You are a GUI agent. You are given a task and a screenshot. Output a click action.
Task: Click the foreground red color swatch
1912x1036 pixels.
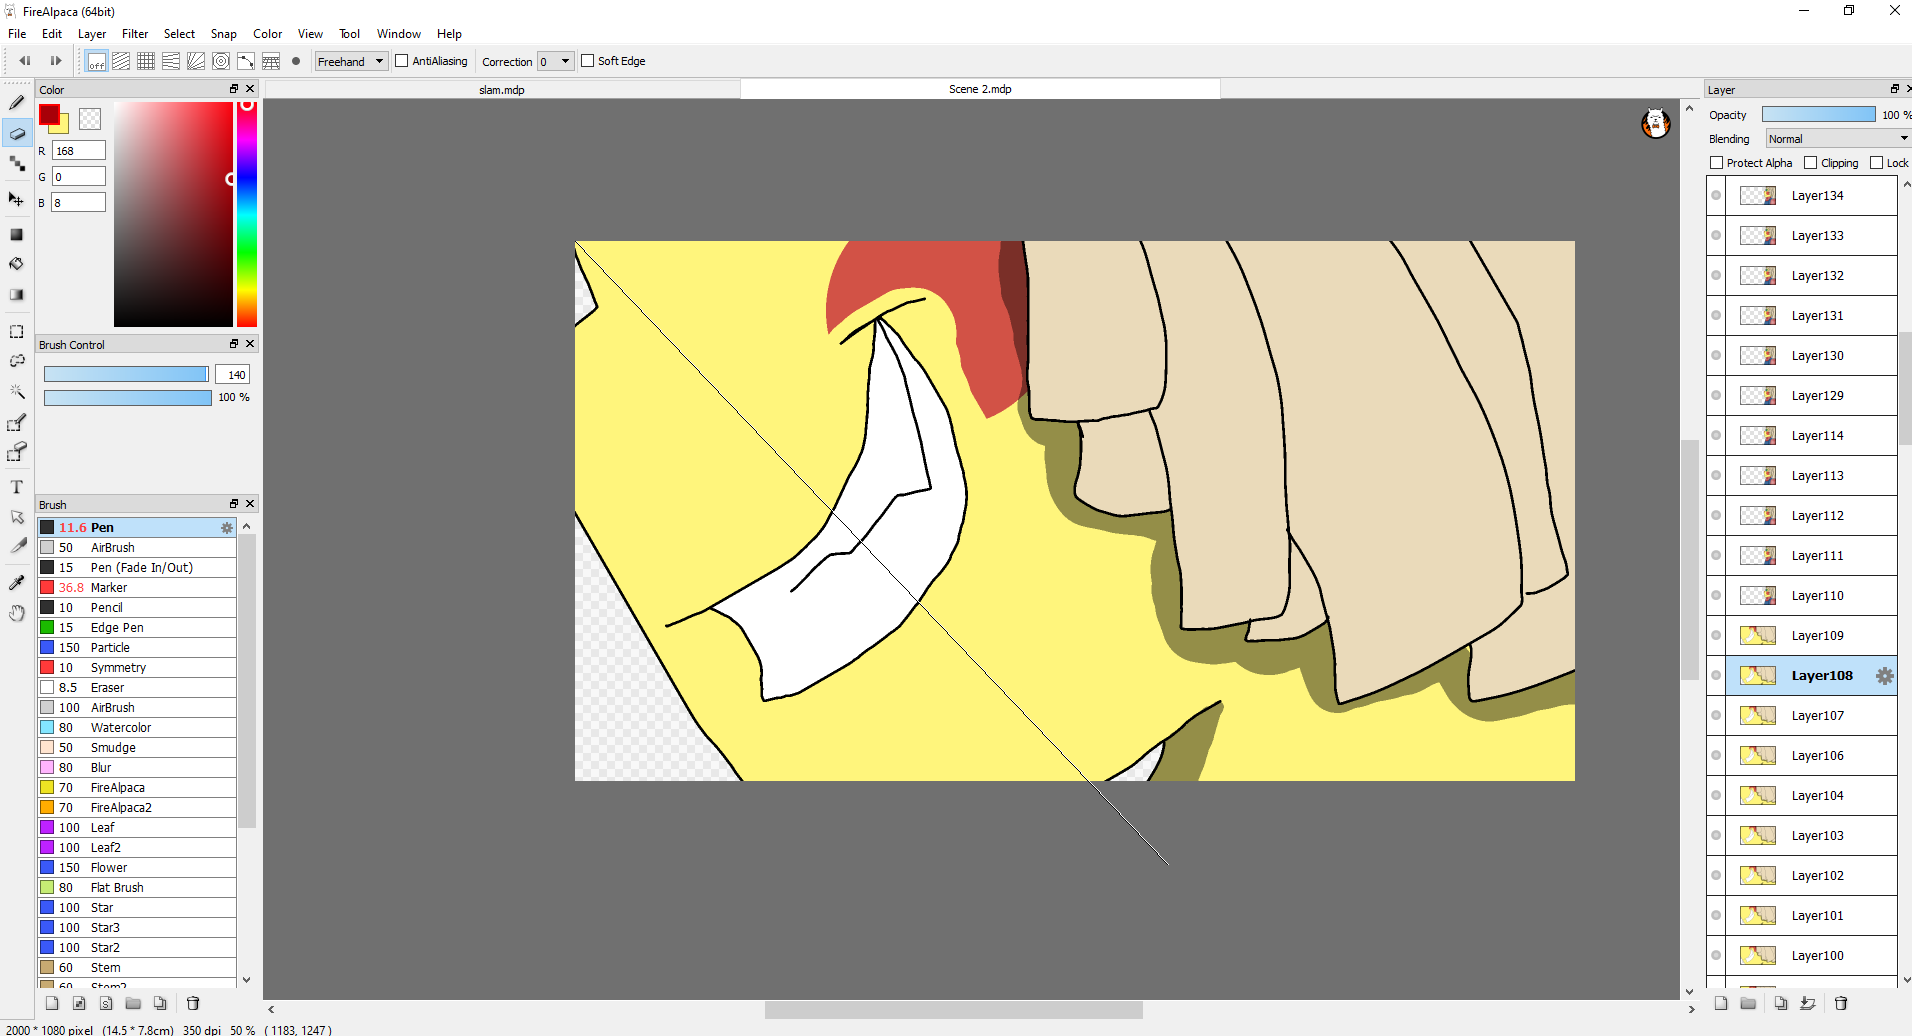[x=49, y=115]
